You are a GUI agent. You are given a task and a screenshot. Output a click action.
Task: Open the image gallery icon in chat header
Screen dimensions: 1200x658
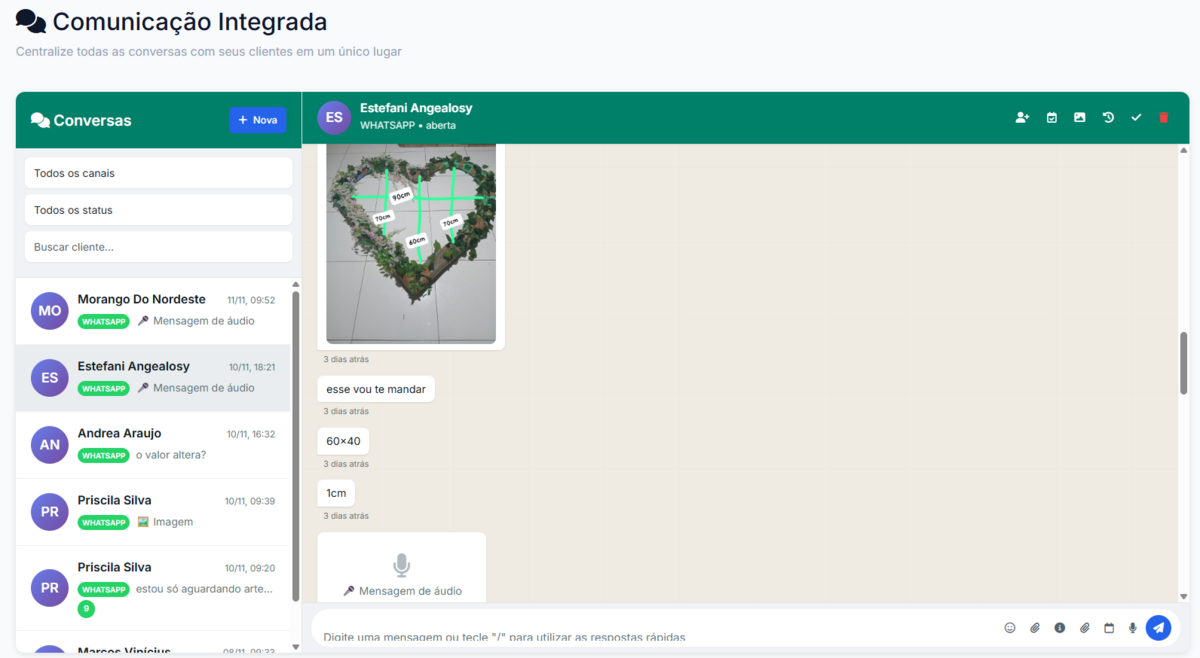click(1079, 118)
